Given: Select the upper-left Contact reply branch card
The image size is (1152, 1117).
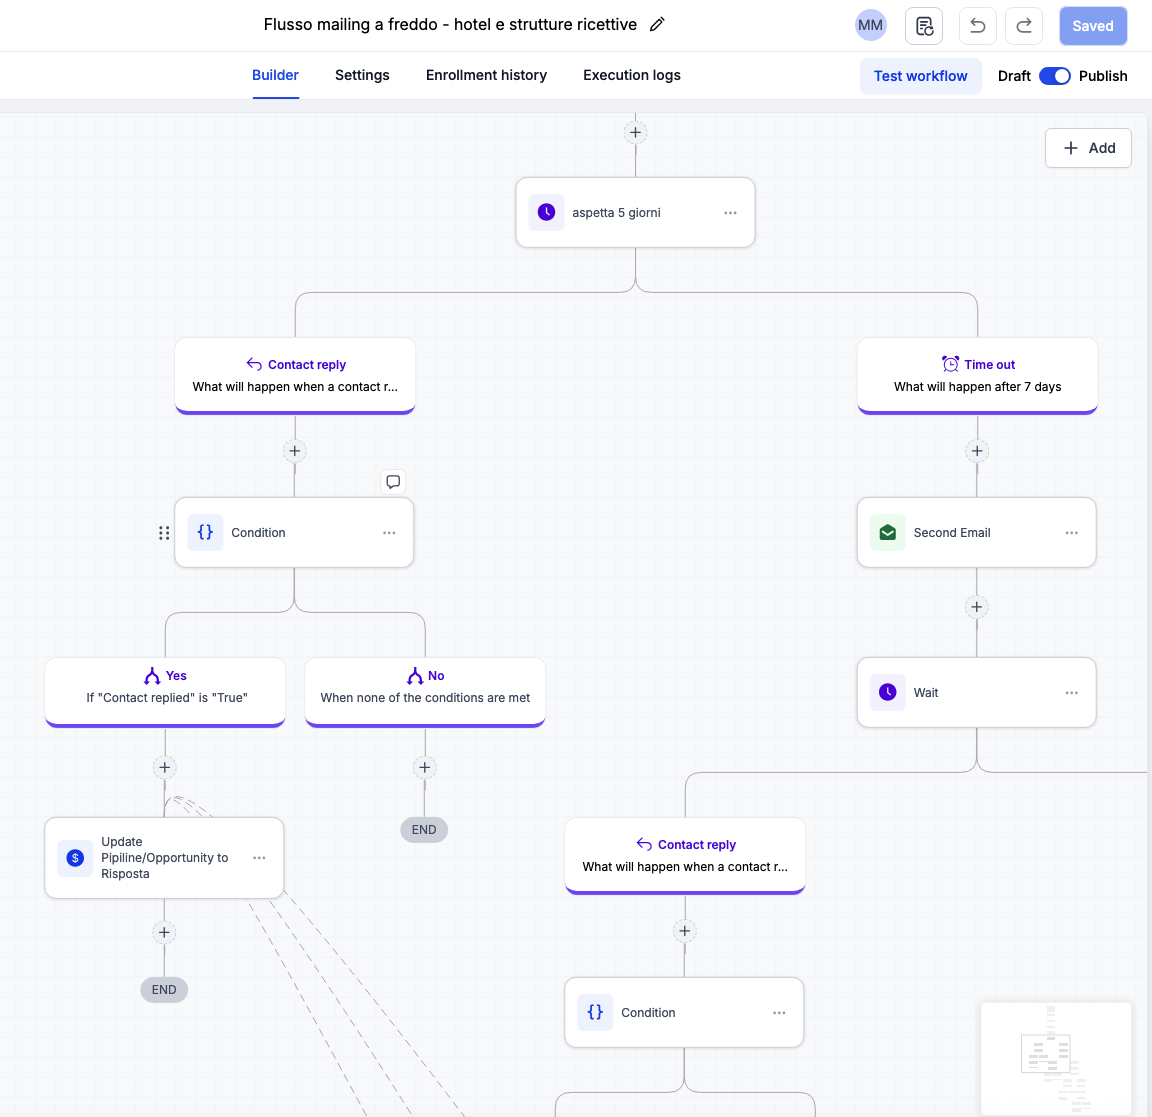Looking at the screenshot, I should coord(295,376).
